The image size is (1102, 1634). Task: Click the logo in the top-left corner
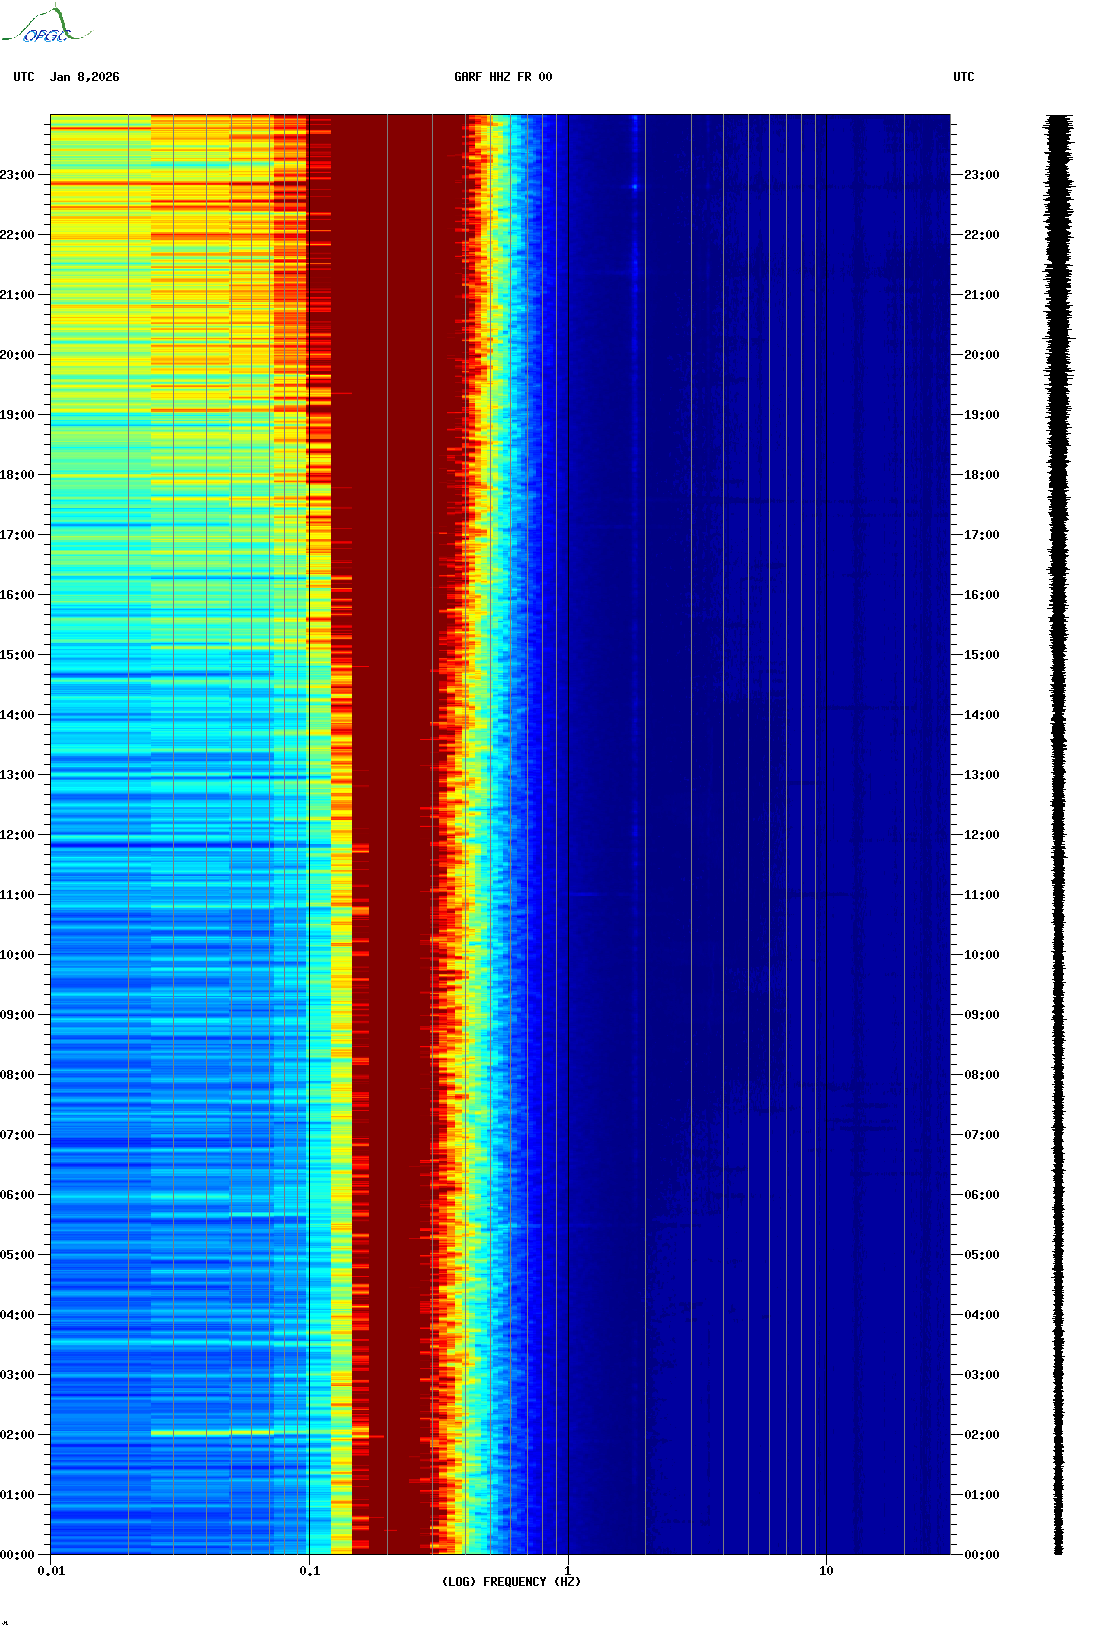(x=46, y=26)
